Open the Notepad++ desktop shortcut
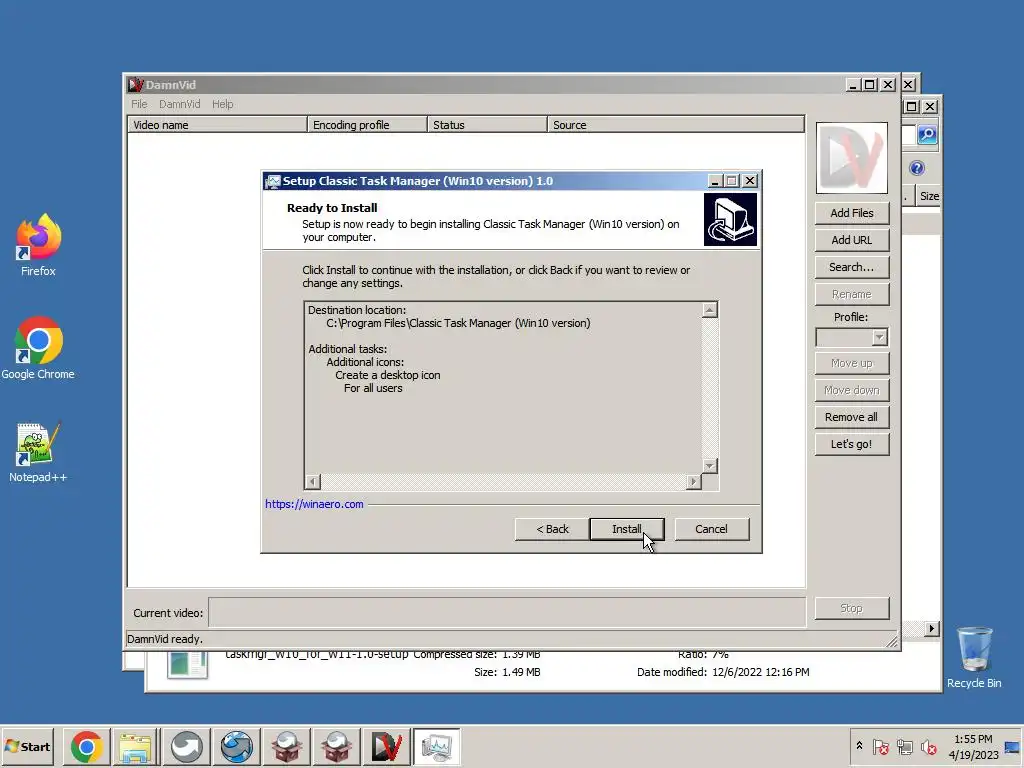This screenshot has height=768, width=1024. coord(38,453)
